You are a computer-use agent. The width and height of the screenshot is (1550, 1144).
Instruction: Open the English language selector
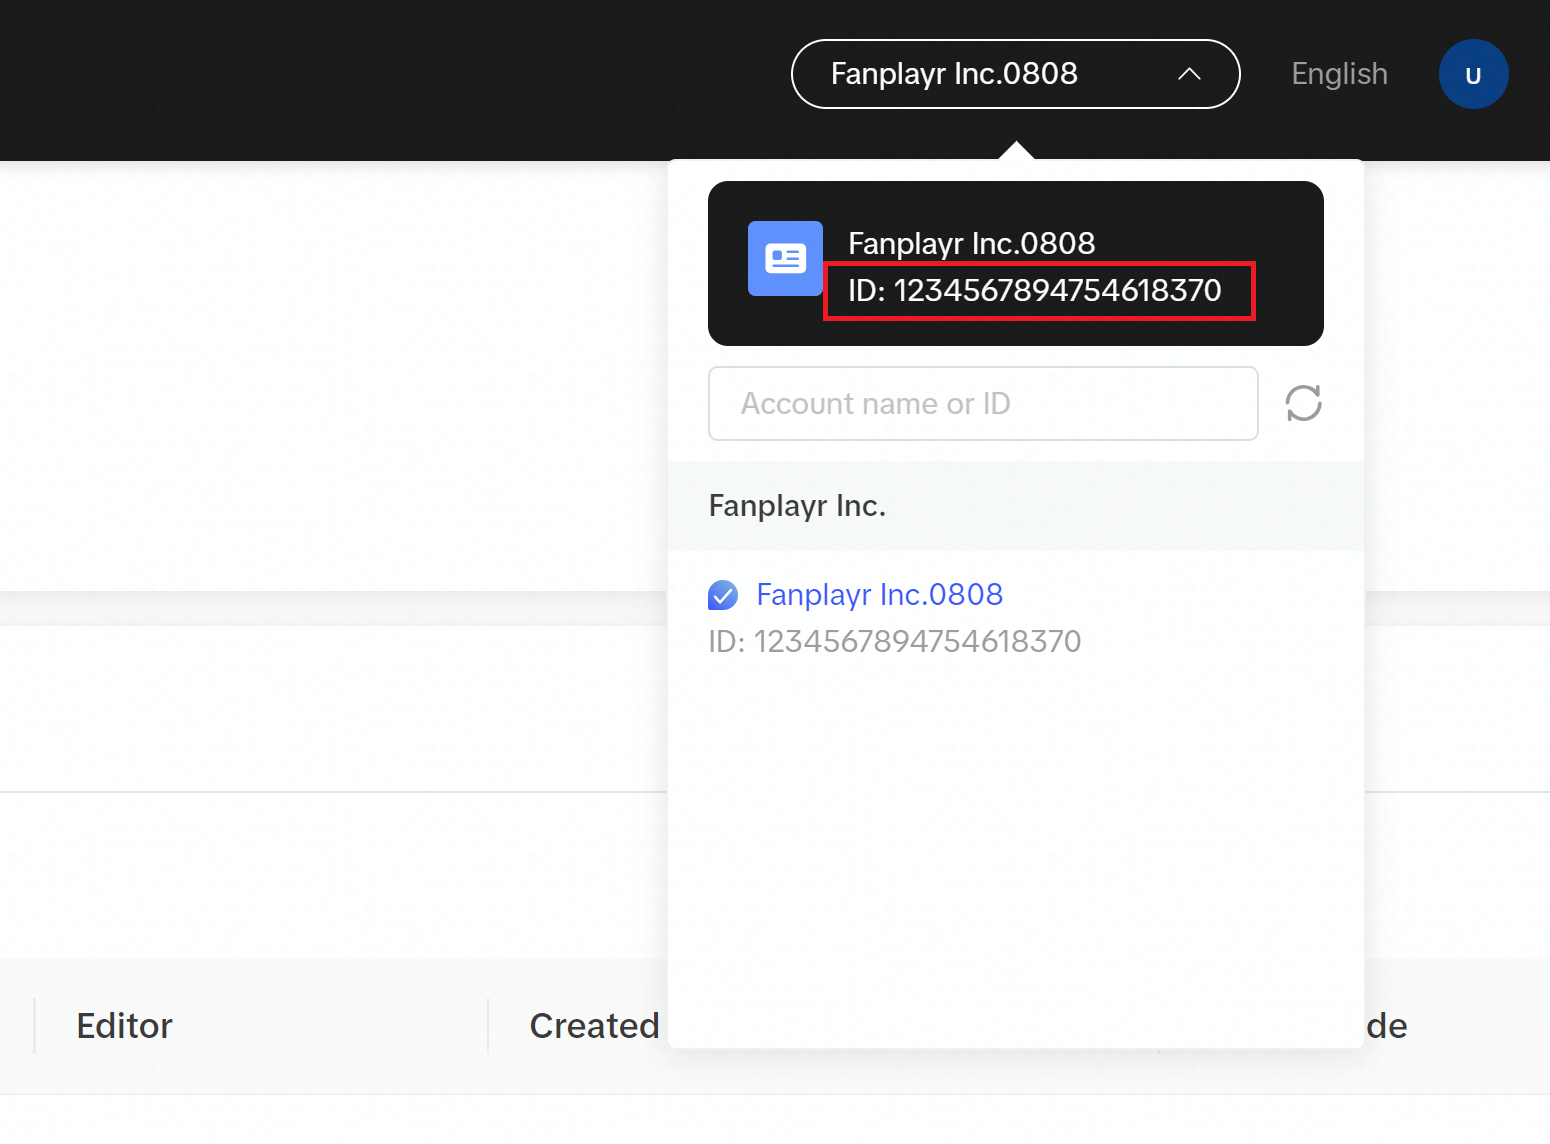point(1339,74)
